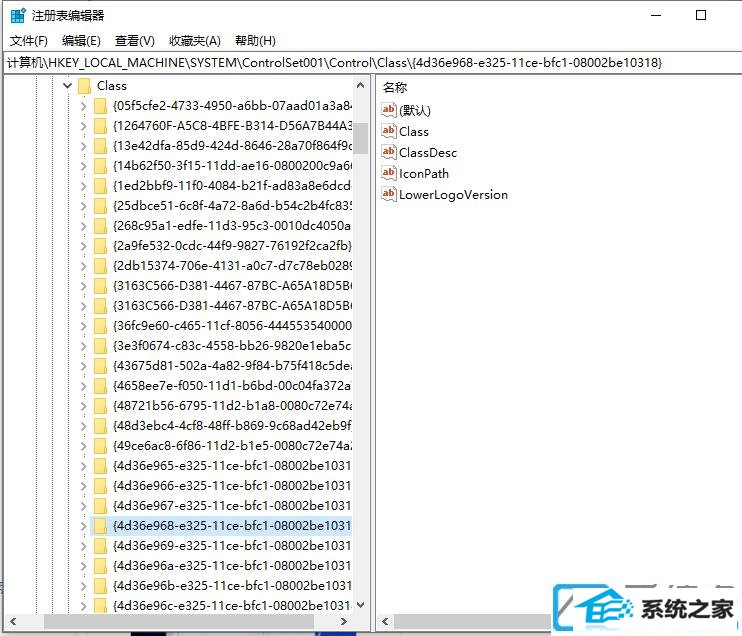Select the key label {48721b56-6795-11d2-b1a8

pos(232,406)
